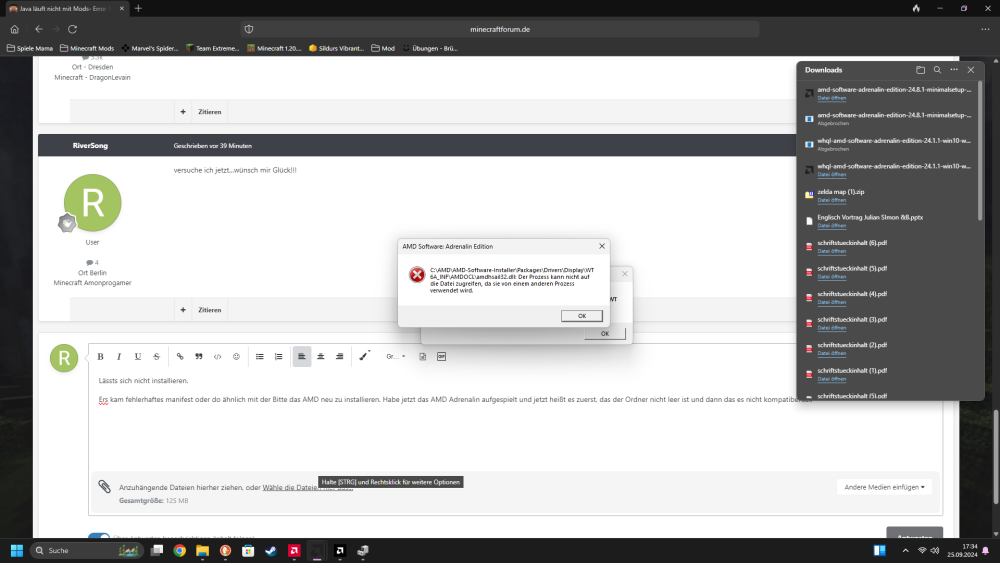This screenshot has height=563, width=1000.
Task: Search downloads in the Downloads panel
Action: tap(938, 70)
